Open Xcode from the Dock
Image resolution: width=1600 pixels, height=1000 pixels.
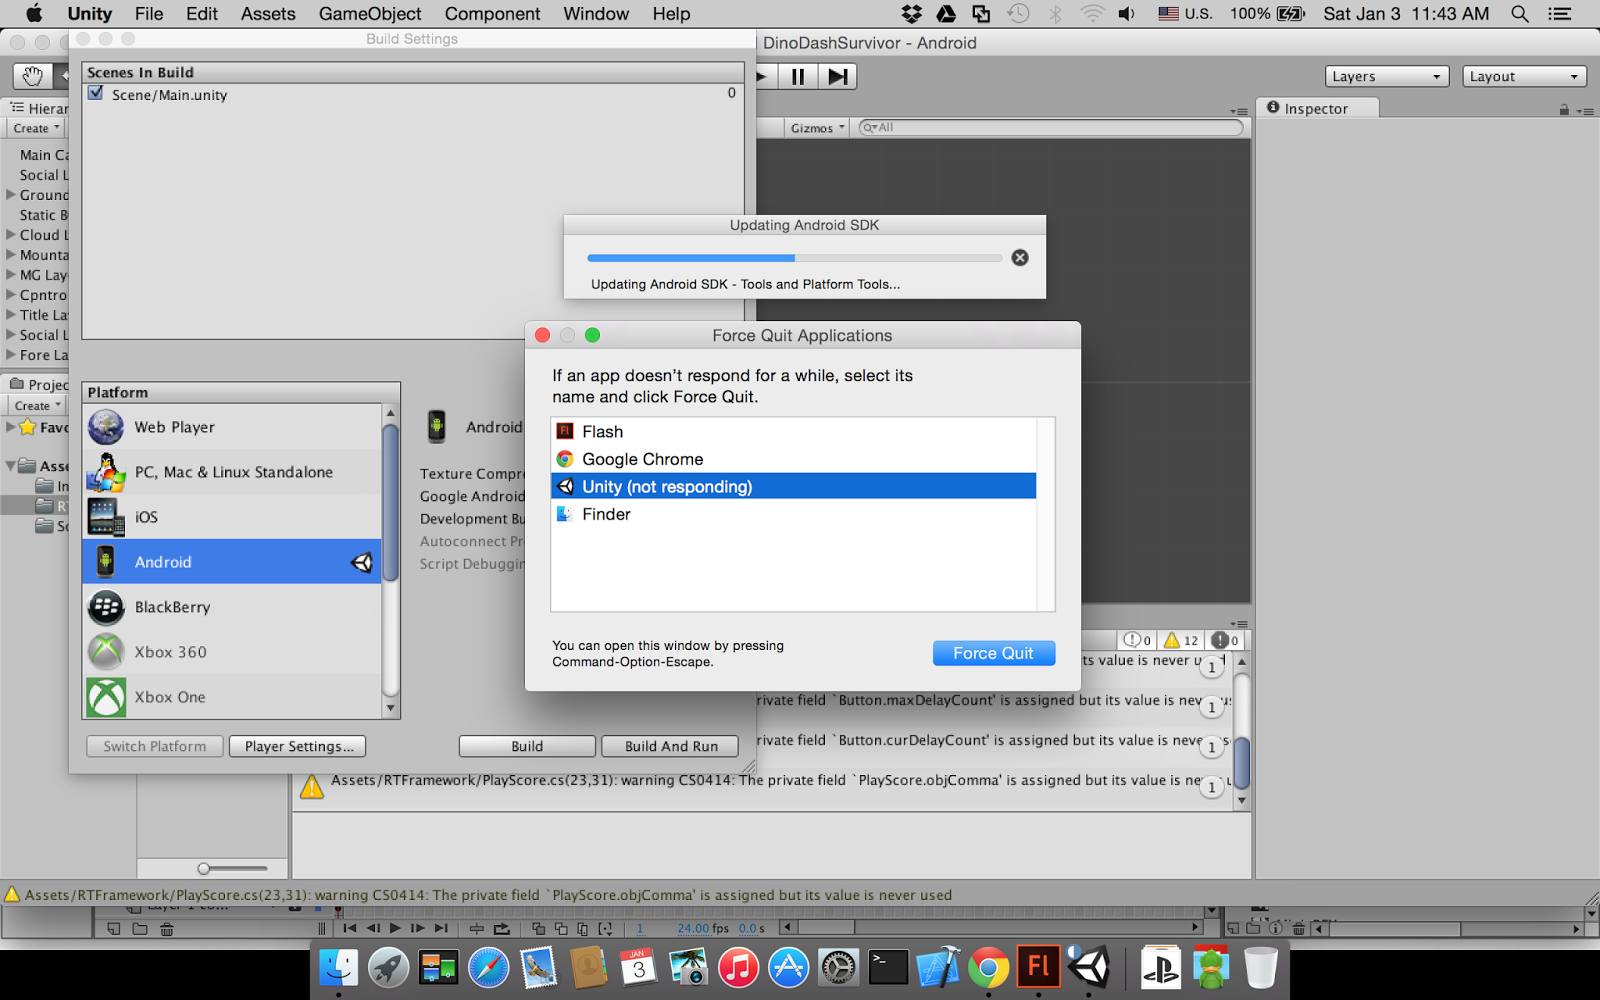click(938, 967)
